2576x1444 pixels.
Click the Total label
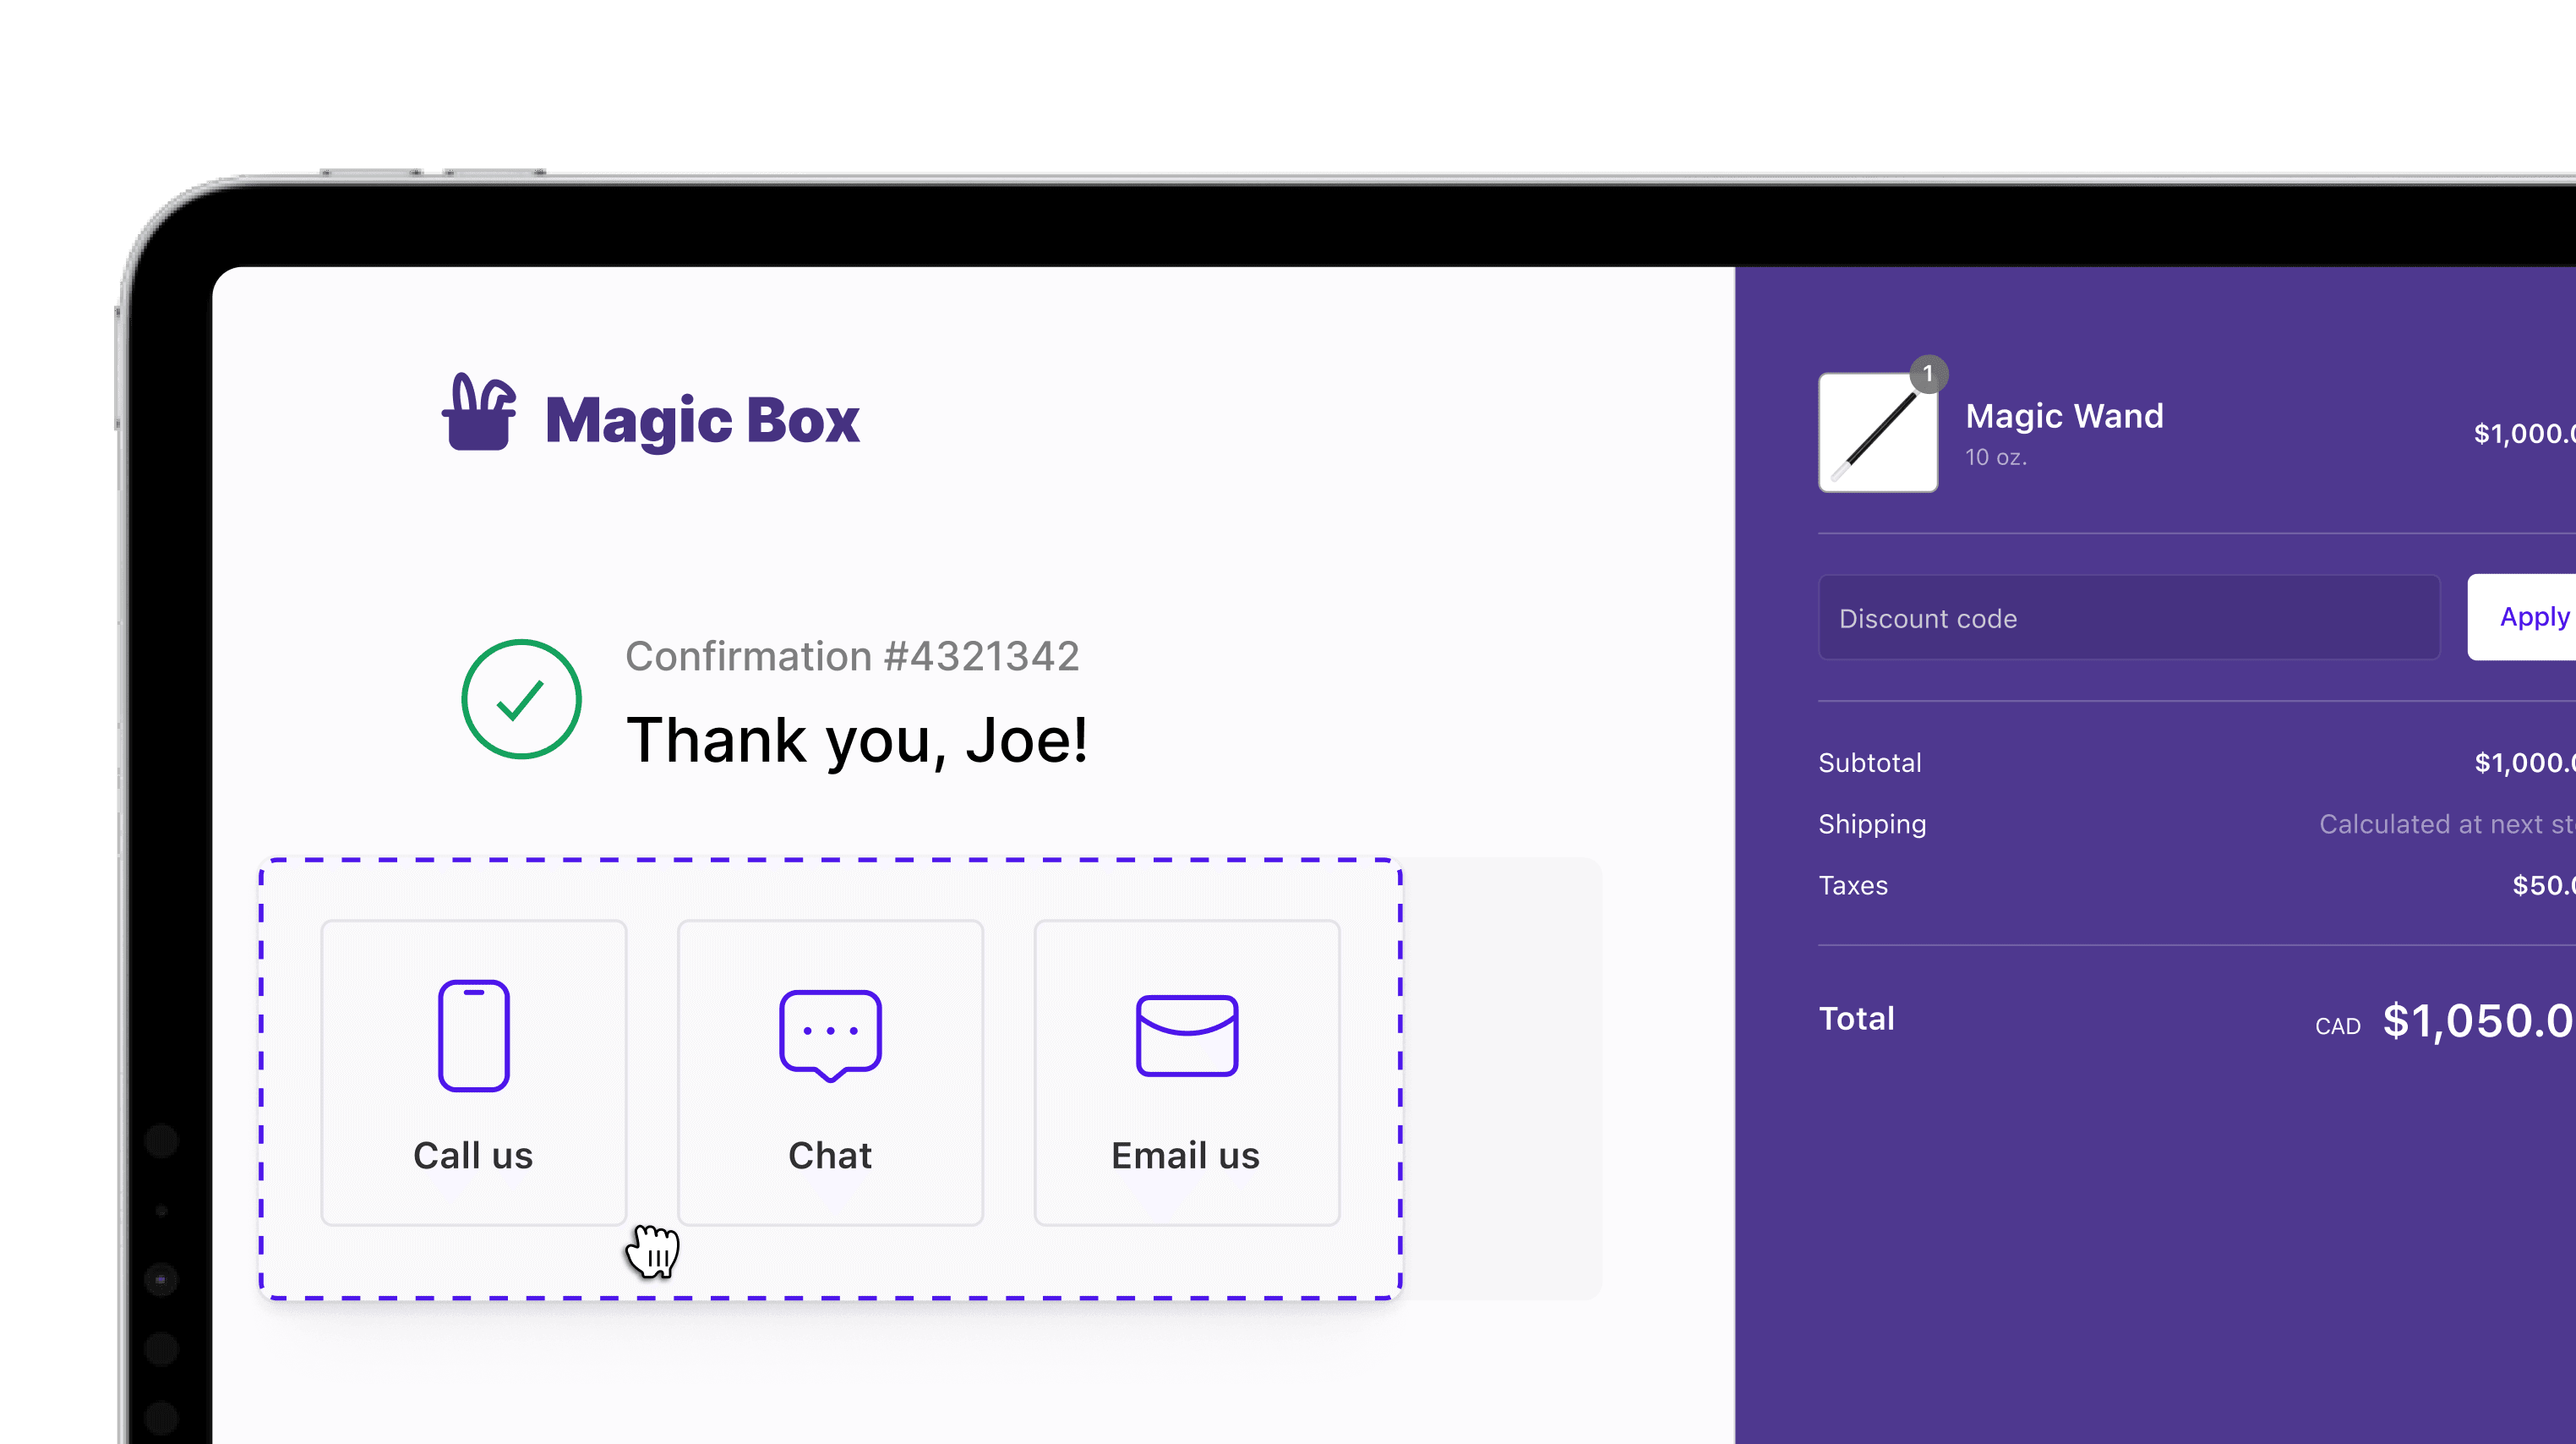tap(1856, 1018)
